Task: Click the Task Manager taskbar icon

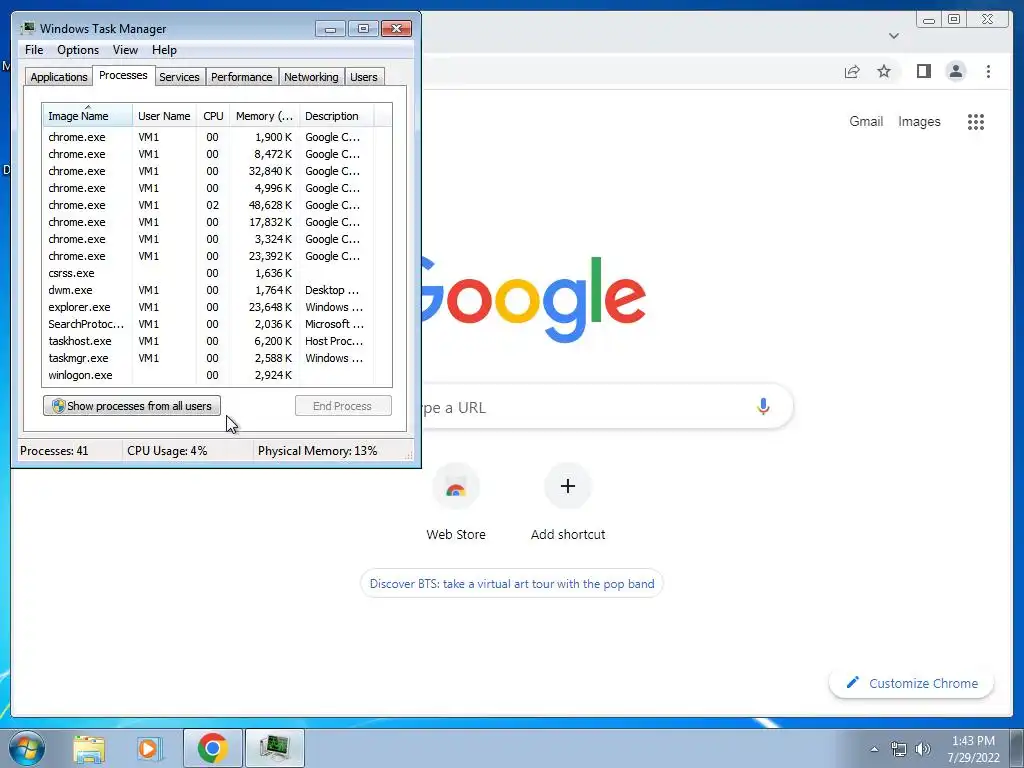Action: [275, 748]
